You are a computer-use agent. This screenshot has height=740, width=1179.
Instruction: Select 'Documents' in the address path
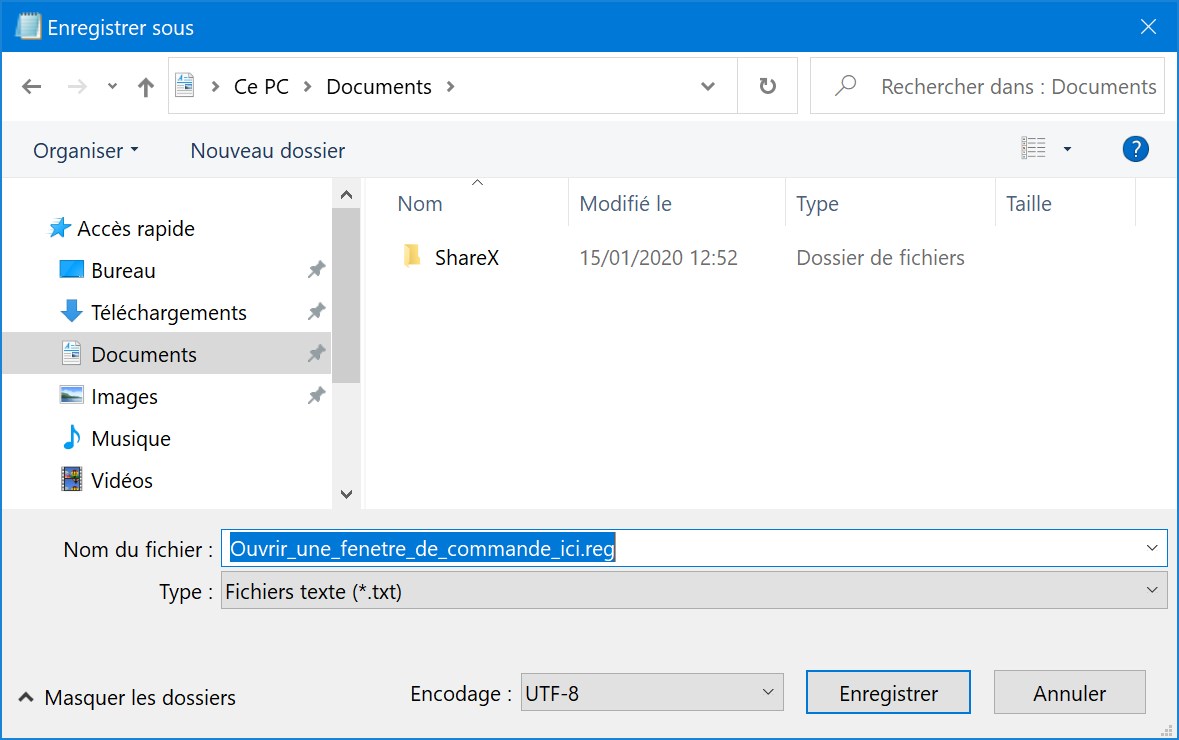(379, 86)
